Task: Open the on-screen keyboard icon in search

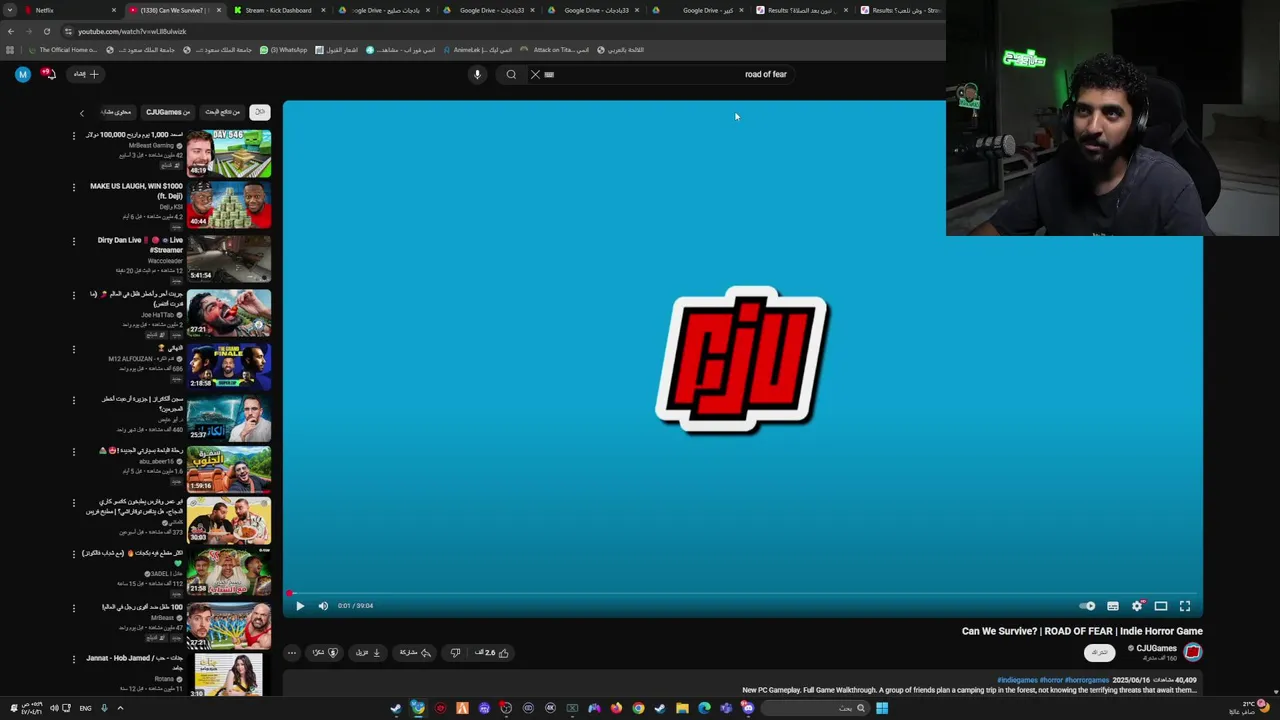Action: tap(549, 74)
